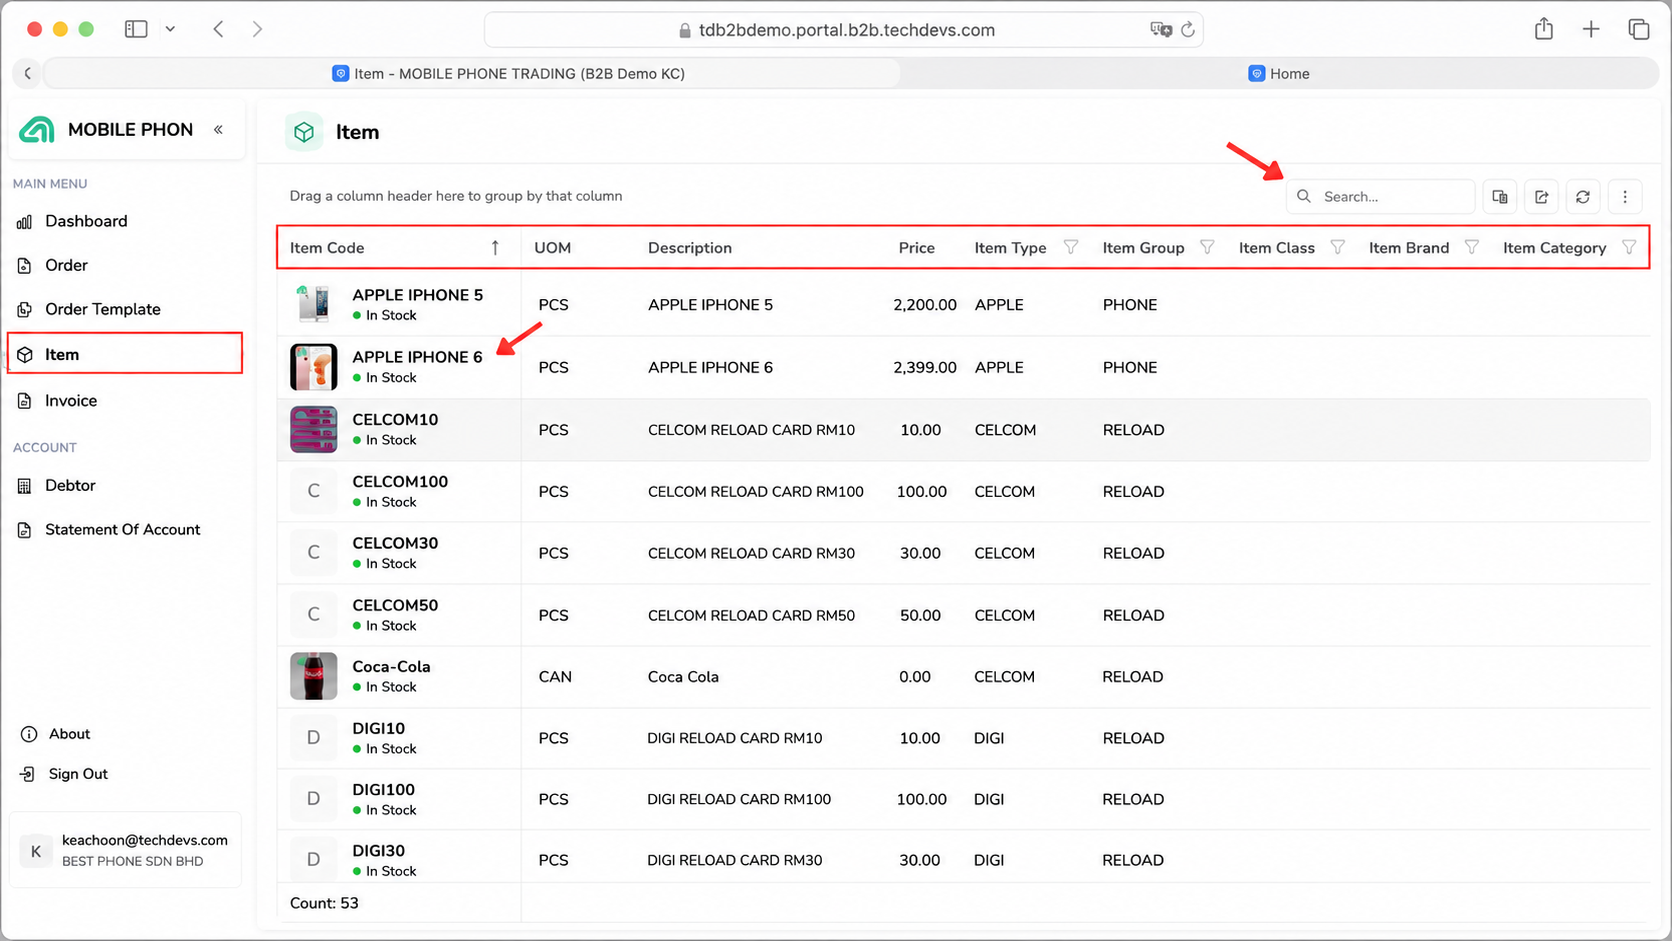The width and height of the screenshot is (1672, 941).
Task: Open the Item Category filter funnel
Action: 1629,247
